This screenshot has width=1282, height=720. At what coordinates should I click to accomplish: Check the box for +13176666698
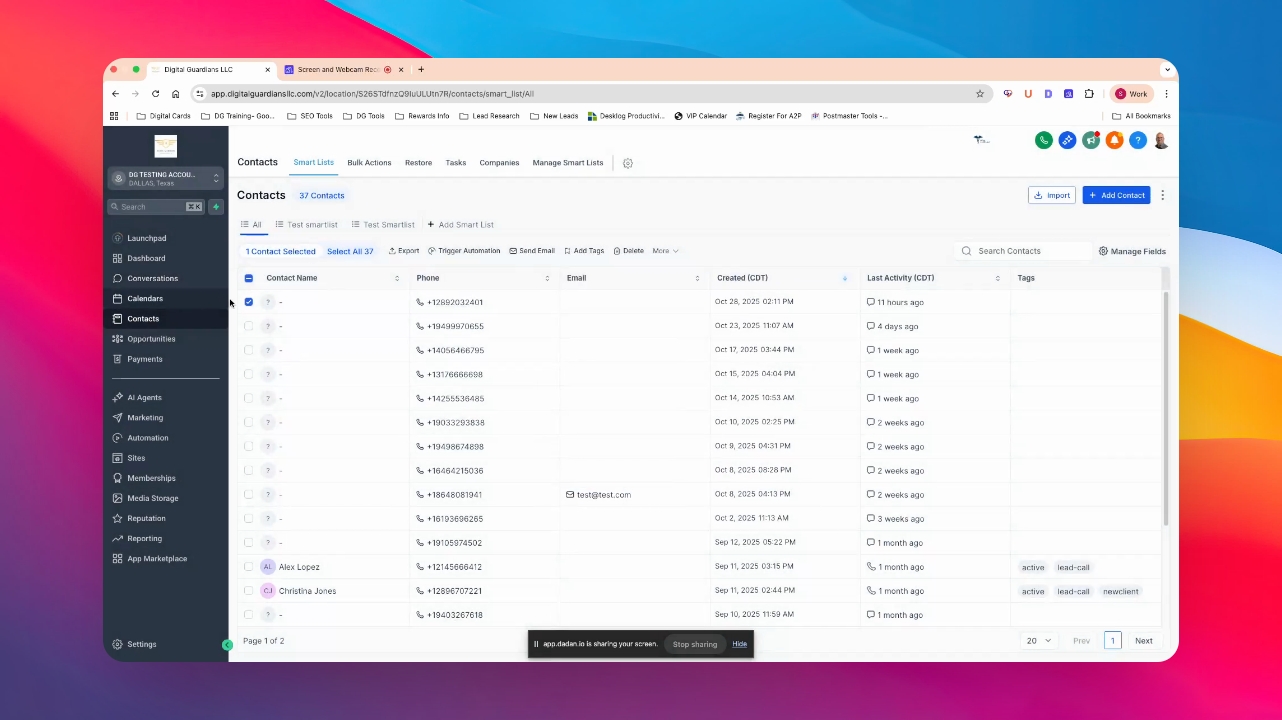pos(249,374)
